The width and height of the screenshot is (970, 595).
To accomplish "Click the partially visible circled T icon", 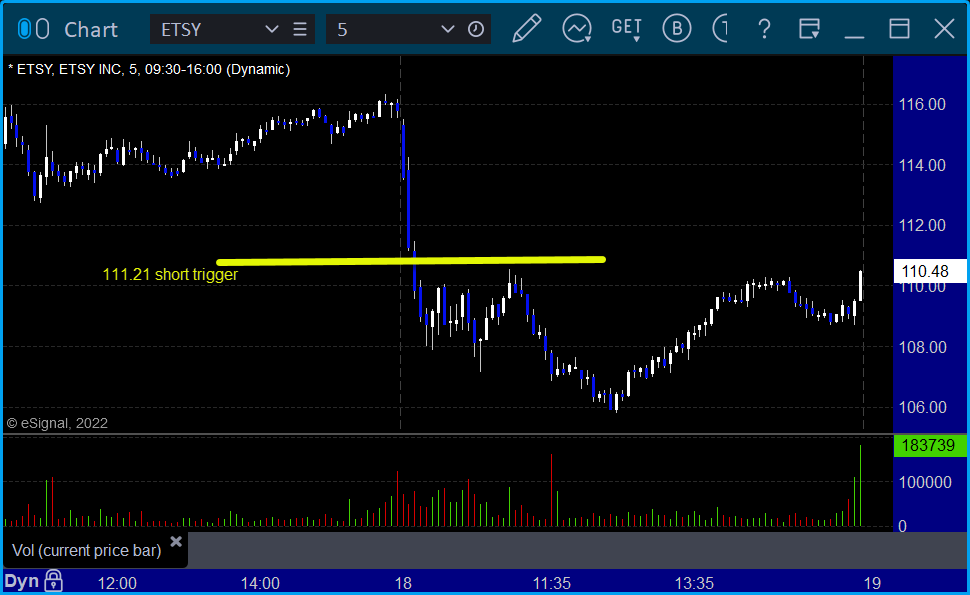I will click(x=721, y=29).
